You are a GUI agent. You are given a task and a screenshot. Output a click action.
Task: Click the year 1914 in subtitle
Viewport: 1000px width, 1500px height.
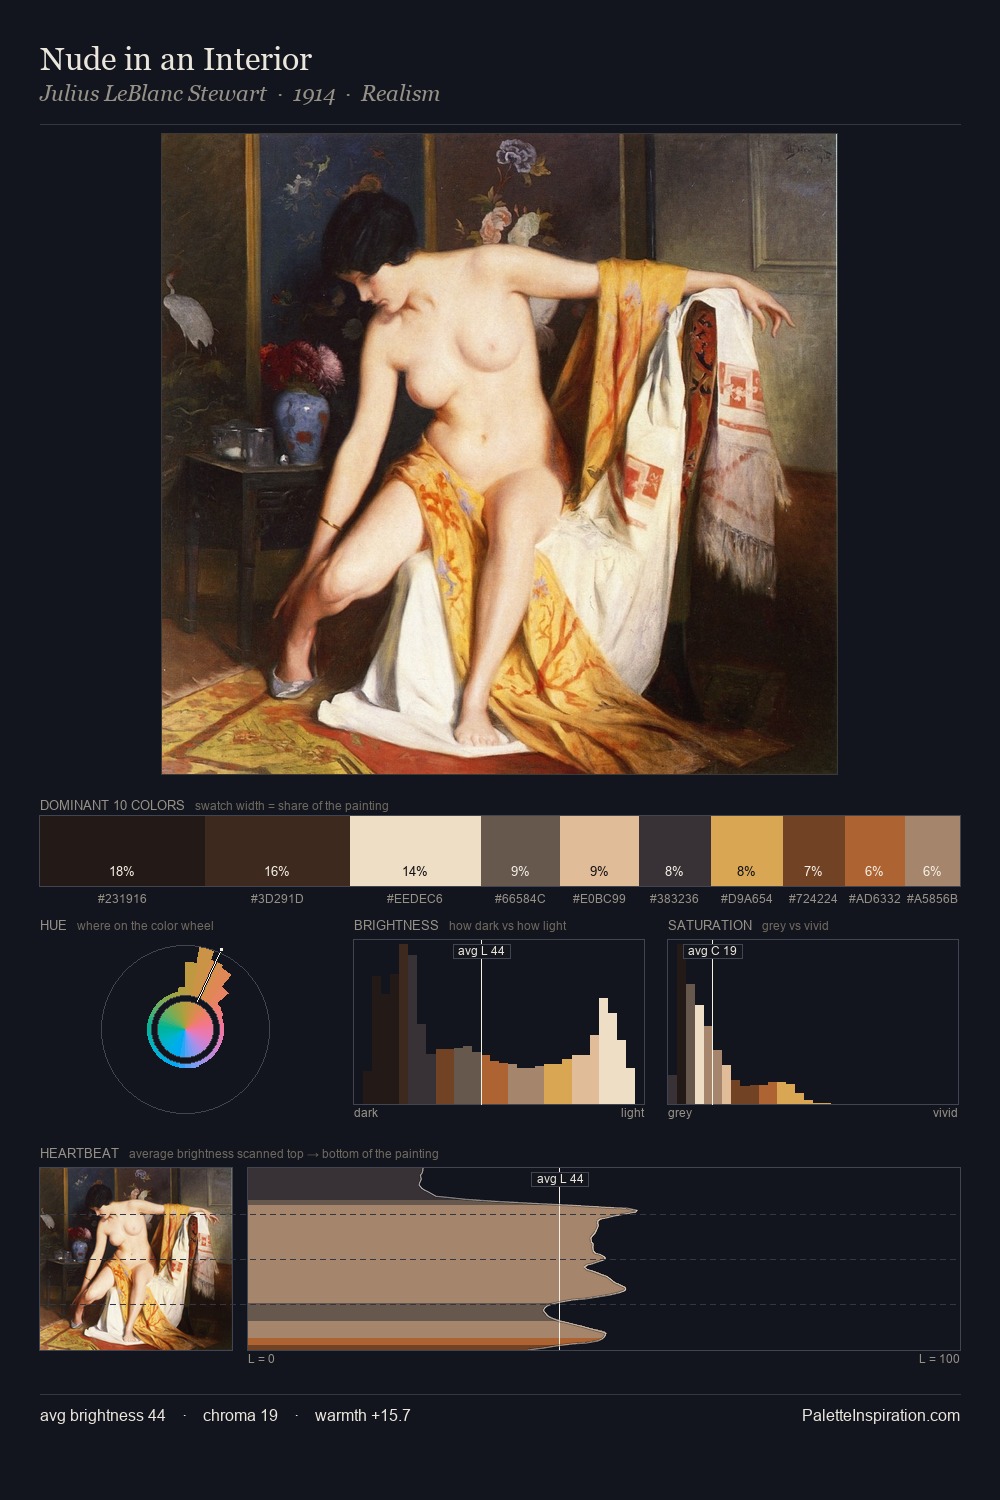tap(314, 95)
